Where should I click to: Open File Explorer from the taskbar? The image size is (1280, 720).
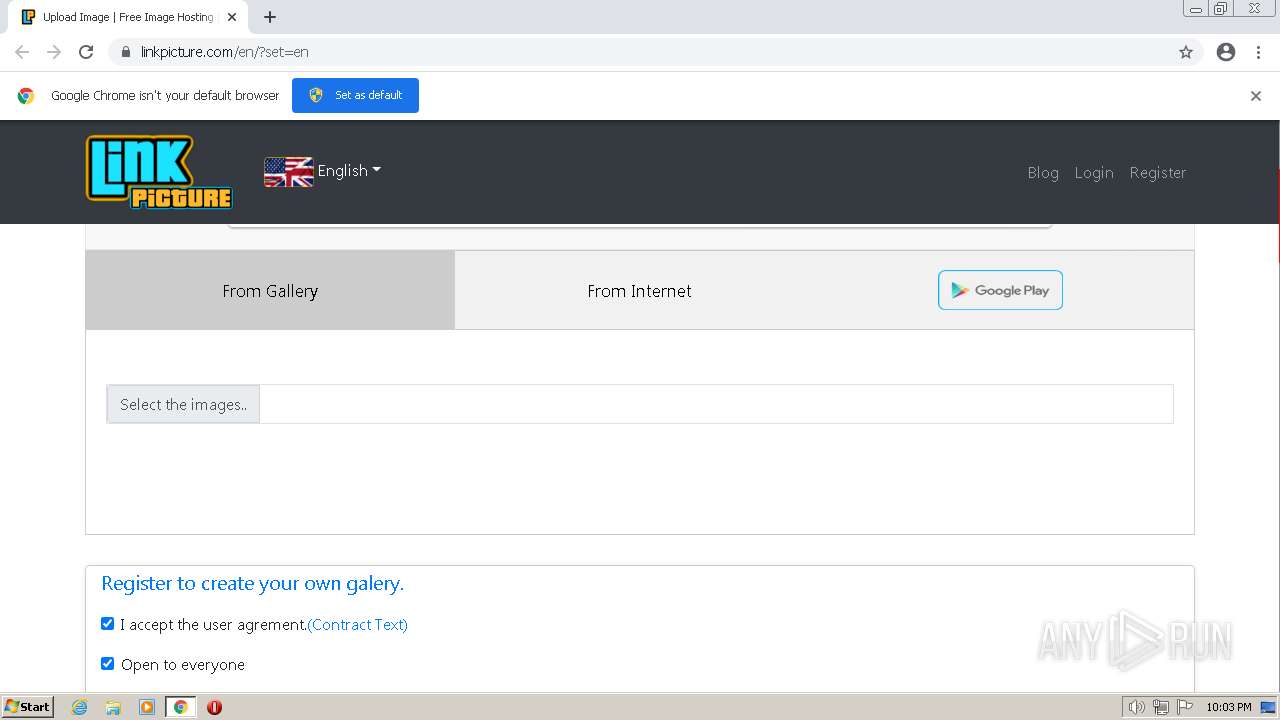point(113,707)
